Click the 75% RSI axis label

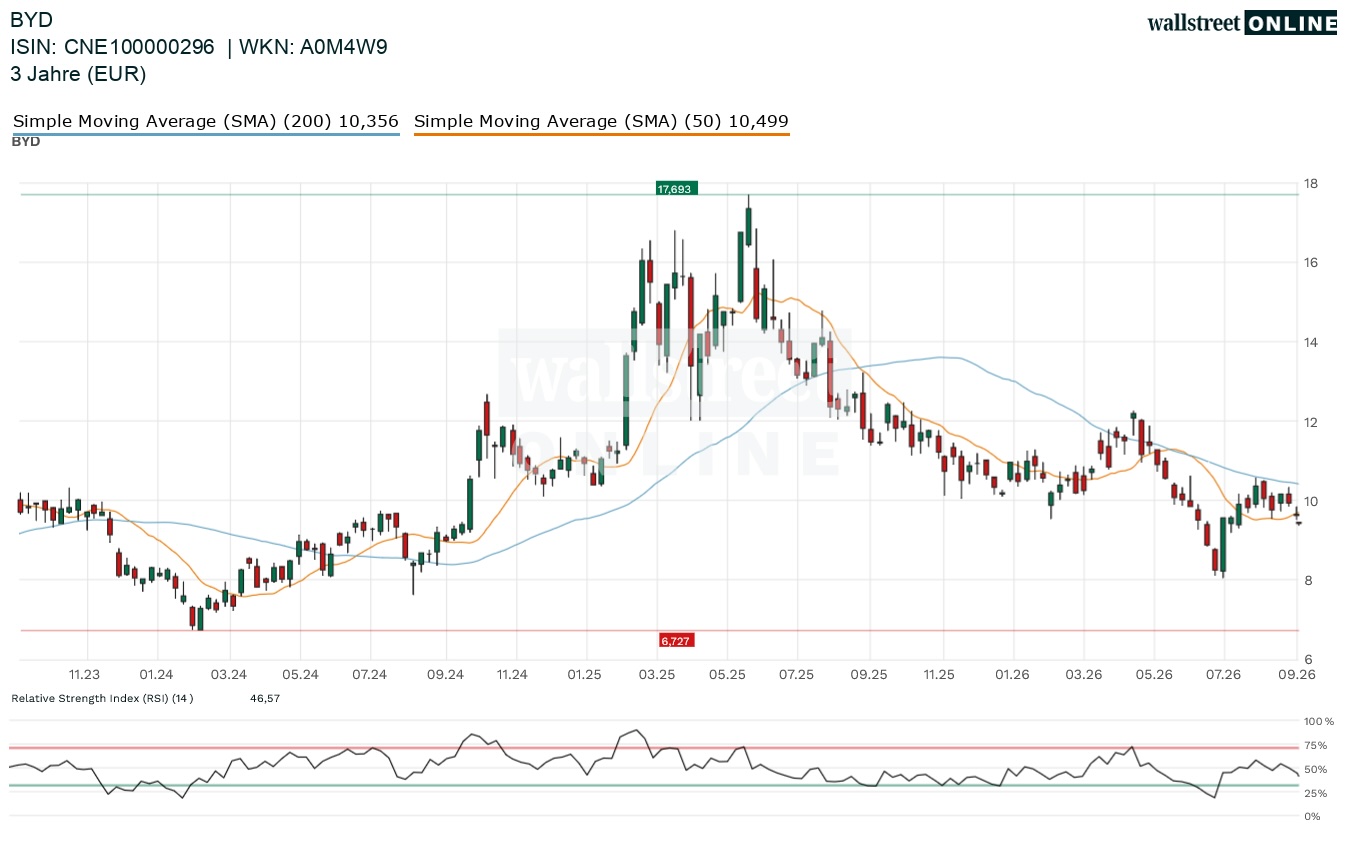[x=1315, y=745]
